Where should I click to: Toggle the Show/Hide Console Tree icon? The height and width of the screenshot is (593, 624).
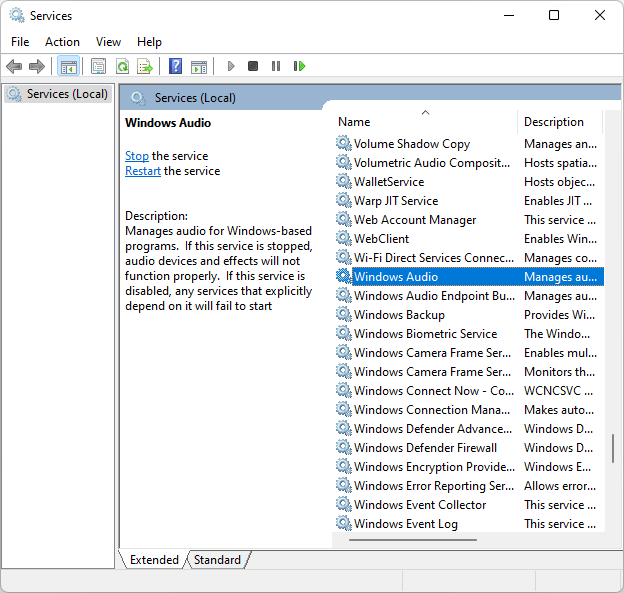[69, 66]
